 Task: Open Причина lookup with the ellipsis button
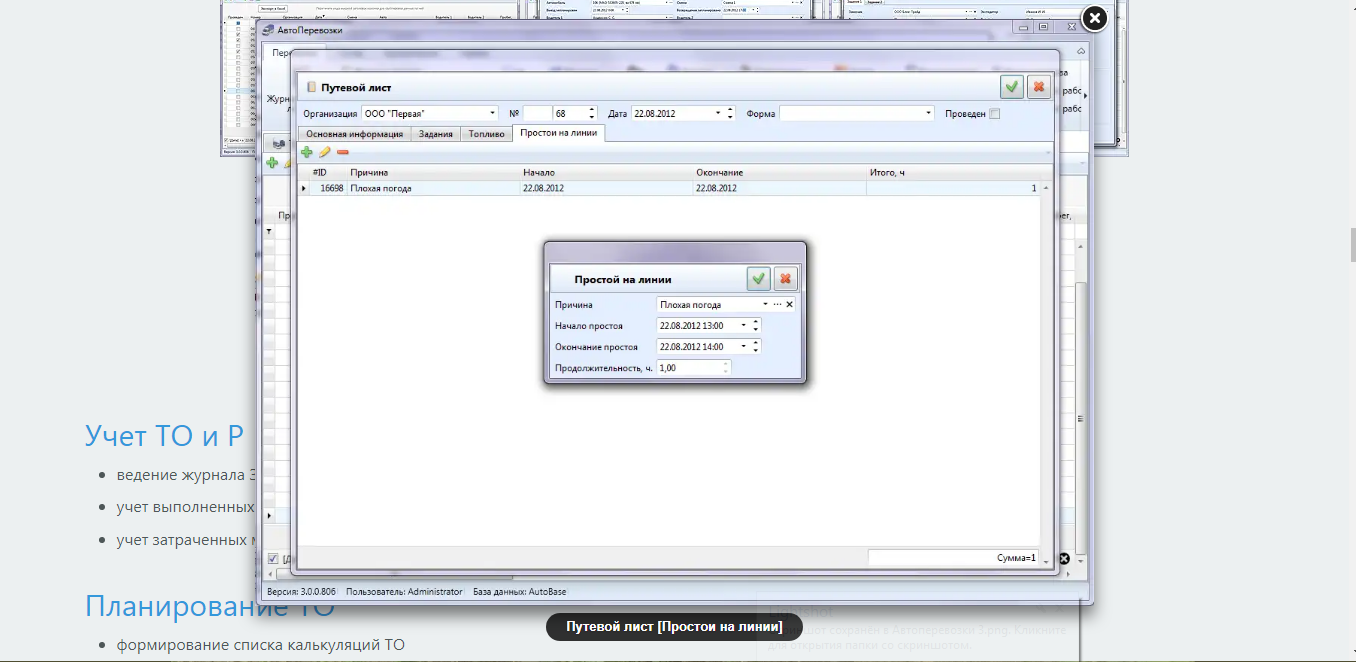coord(777,304)
